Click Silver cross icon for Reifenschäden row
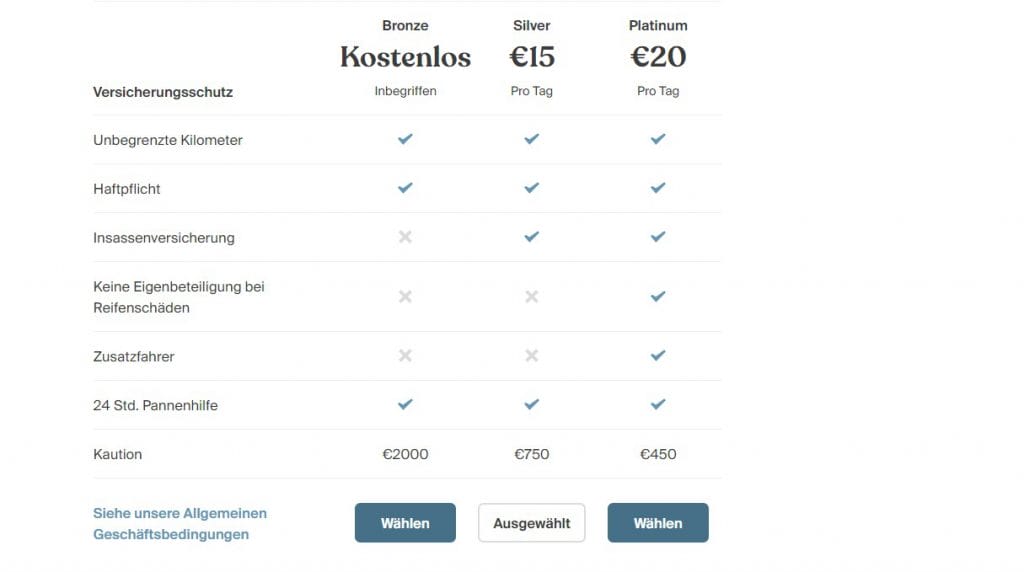 532,296
